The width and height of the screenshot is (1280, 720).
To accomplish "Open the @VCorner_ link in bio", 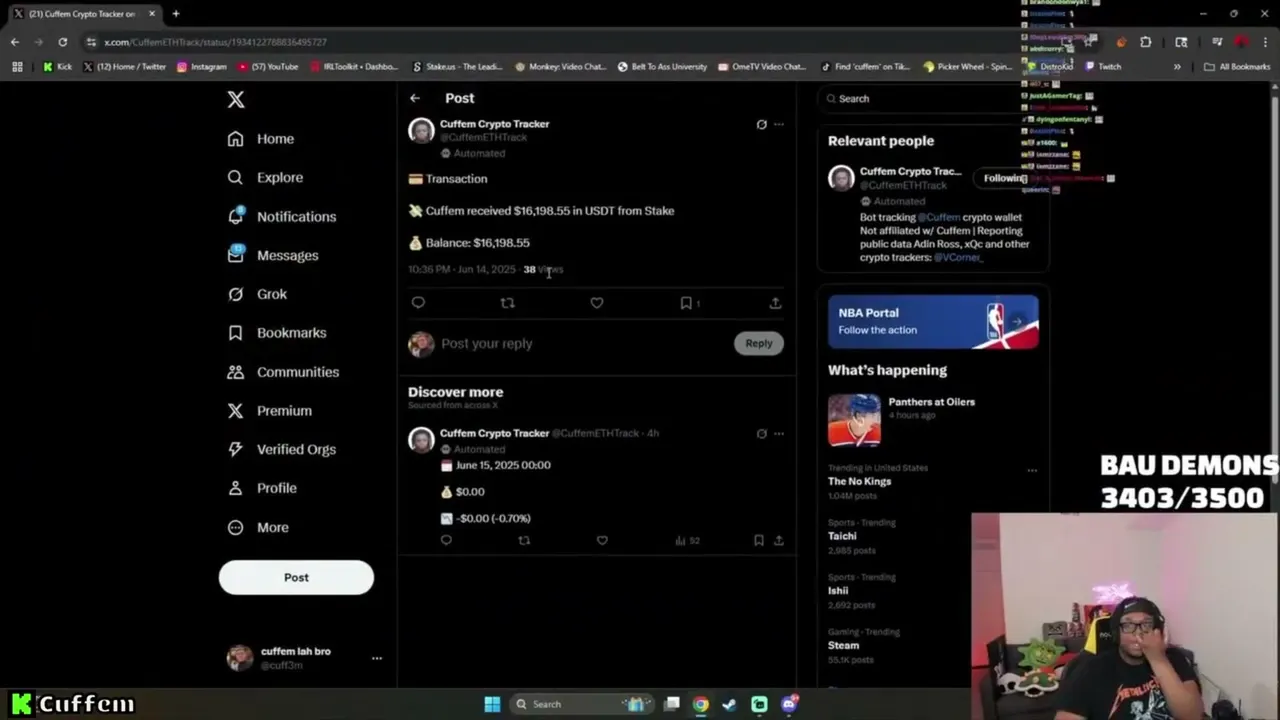I will pos(958,257).
